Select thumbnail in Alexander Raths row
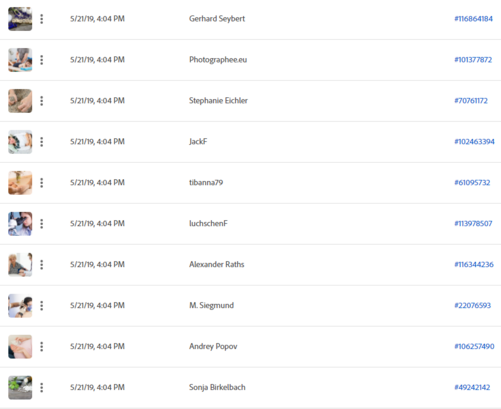The height and width of the screenshot is (409, 501). 20,265
